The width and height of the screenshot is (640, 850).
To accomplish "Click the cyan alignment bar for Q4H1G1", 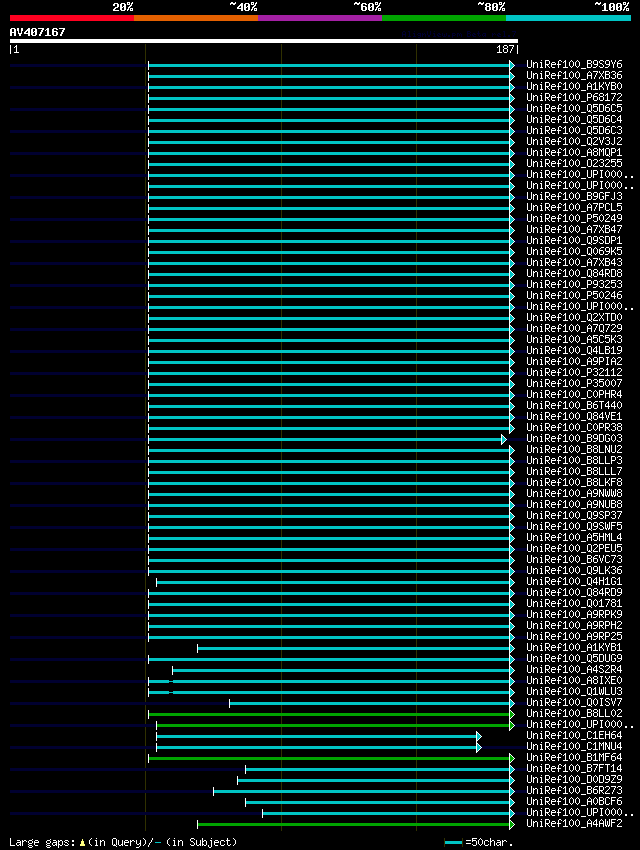I will click(335, 582).
